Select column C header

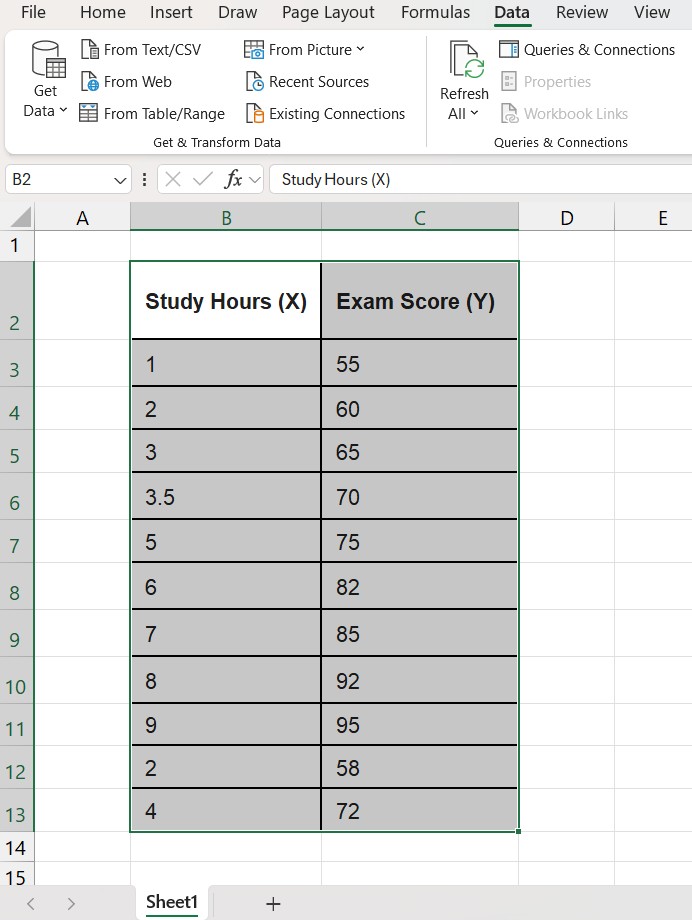coord(420,218)
